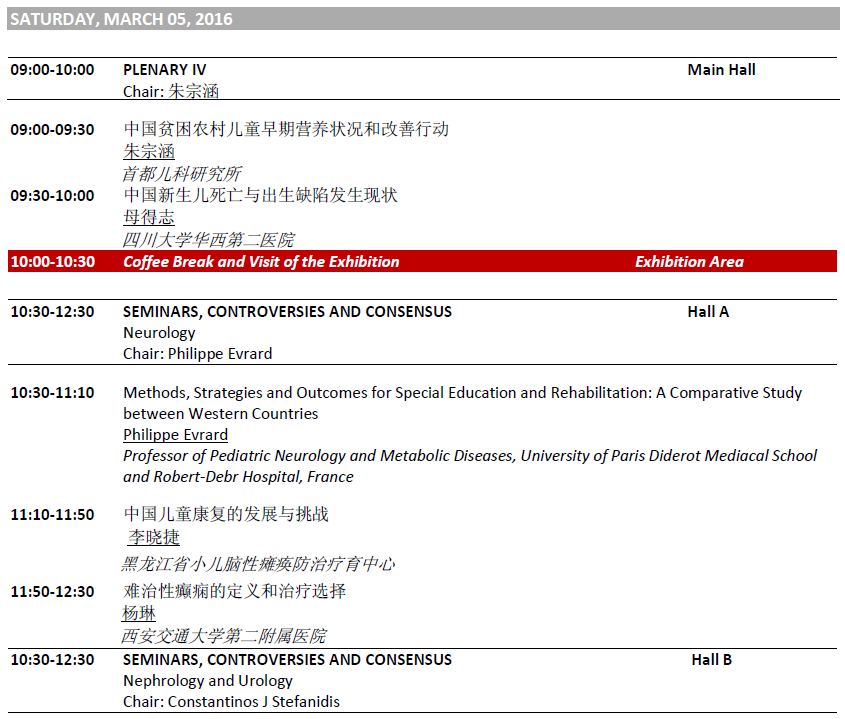Click 'between Western Countries' line
The width and height of the screenshot is (845, 719).
tap(221, 414)
